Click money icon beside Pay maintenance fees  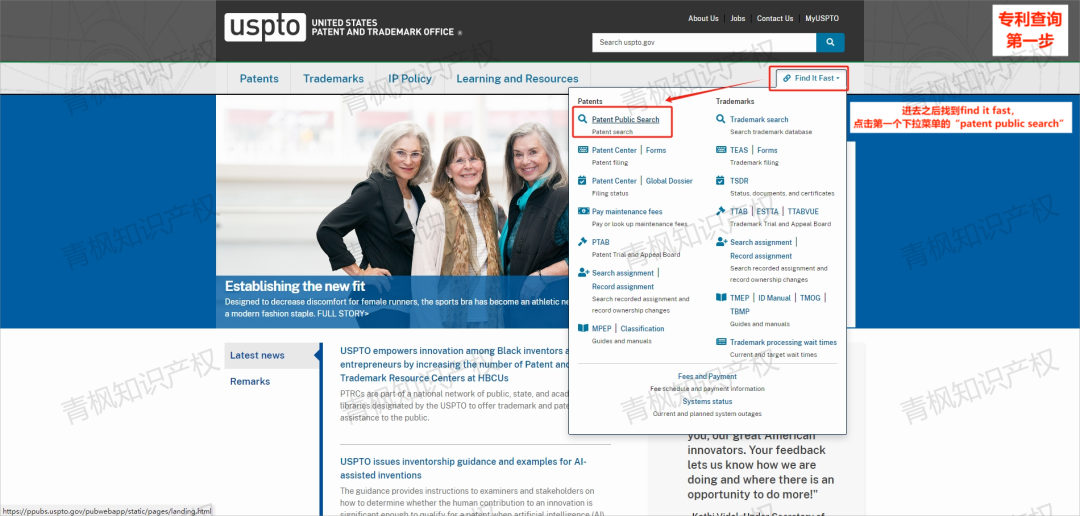click(x=583, y=211)
